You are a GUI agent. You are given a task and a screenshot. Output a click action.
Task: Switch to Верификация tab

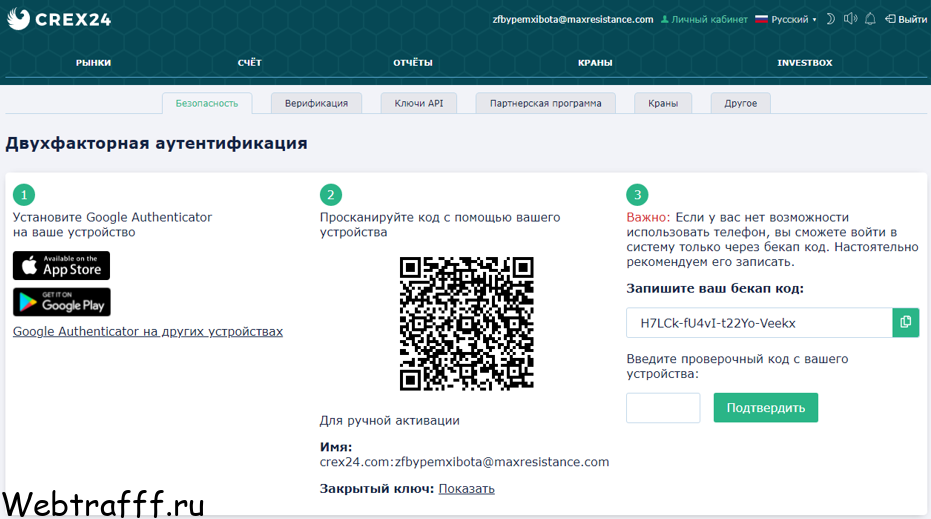pos(316,103)
